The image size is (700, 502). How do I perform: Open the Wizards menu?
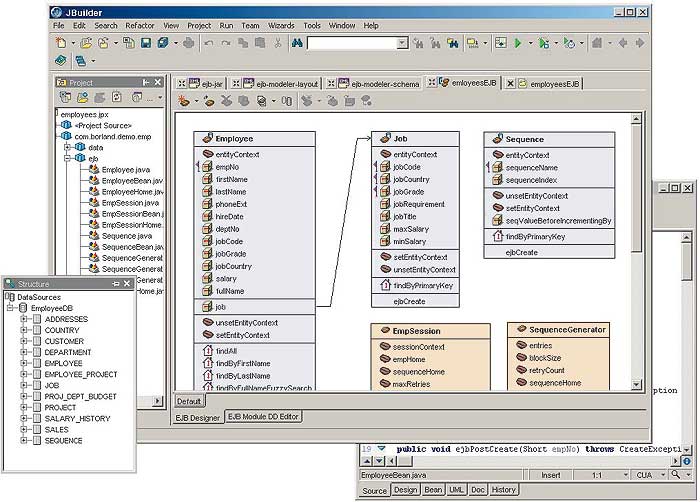pos(281,25)
